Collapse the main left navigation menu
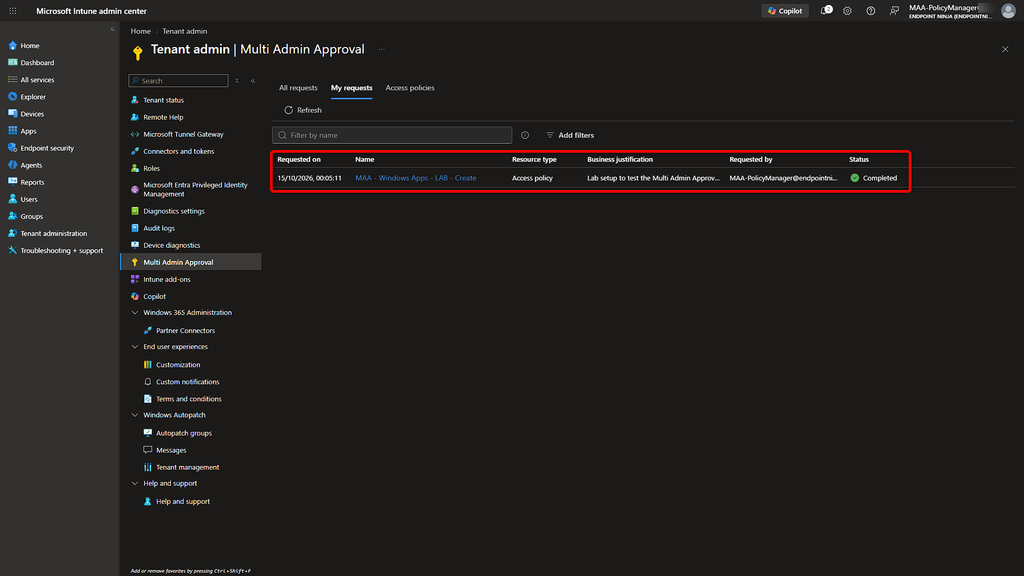This screenshot has width=1024, height=576. tap(112, 29)
